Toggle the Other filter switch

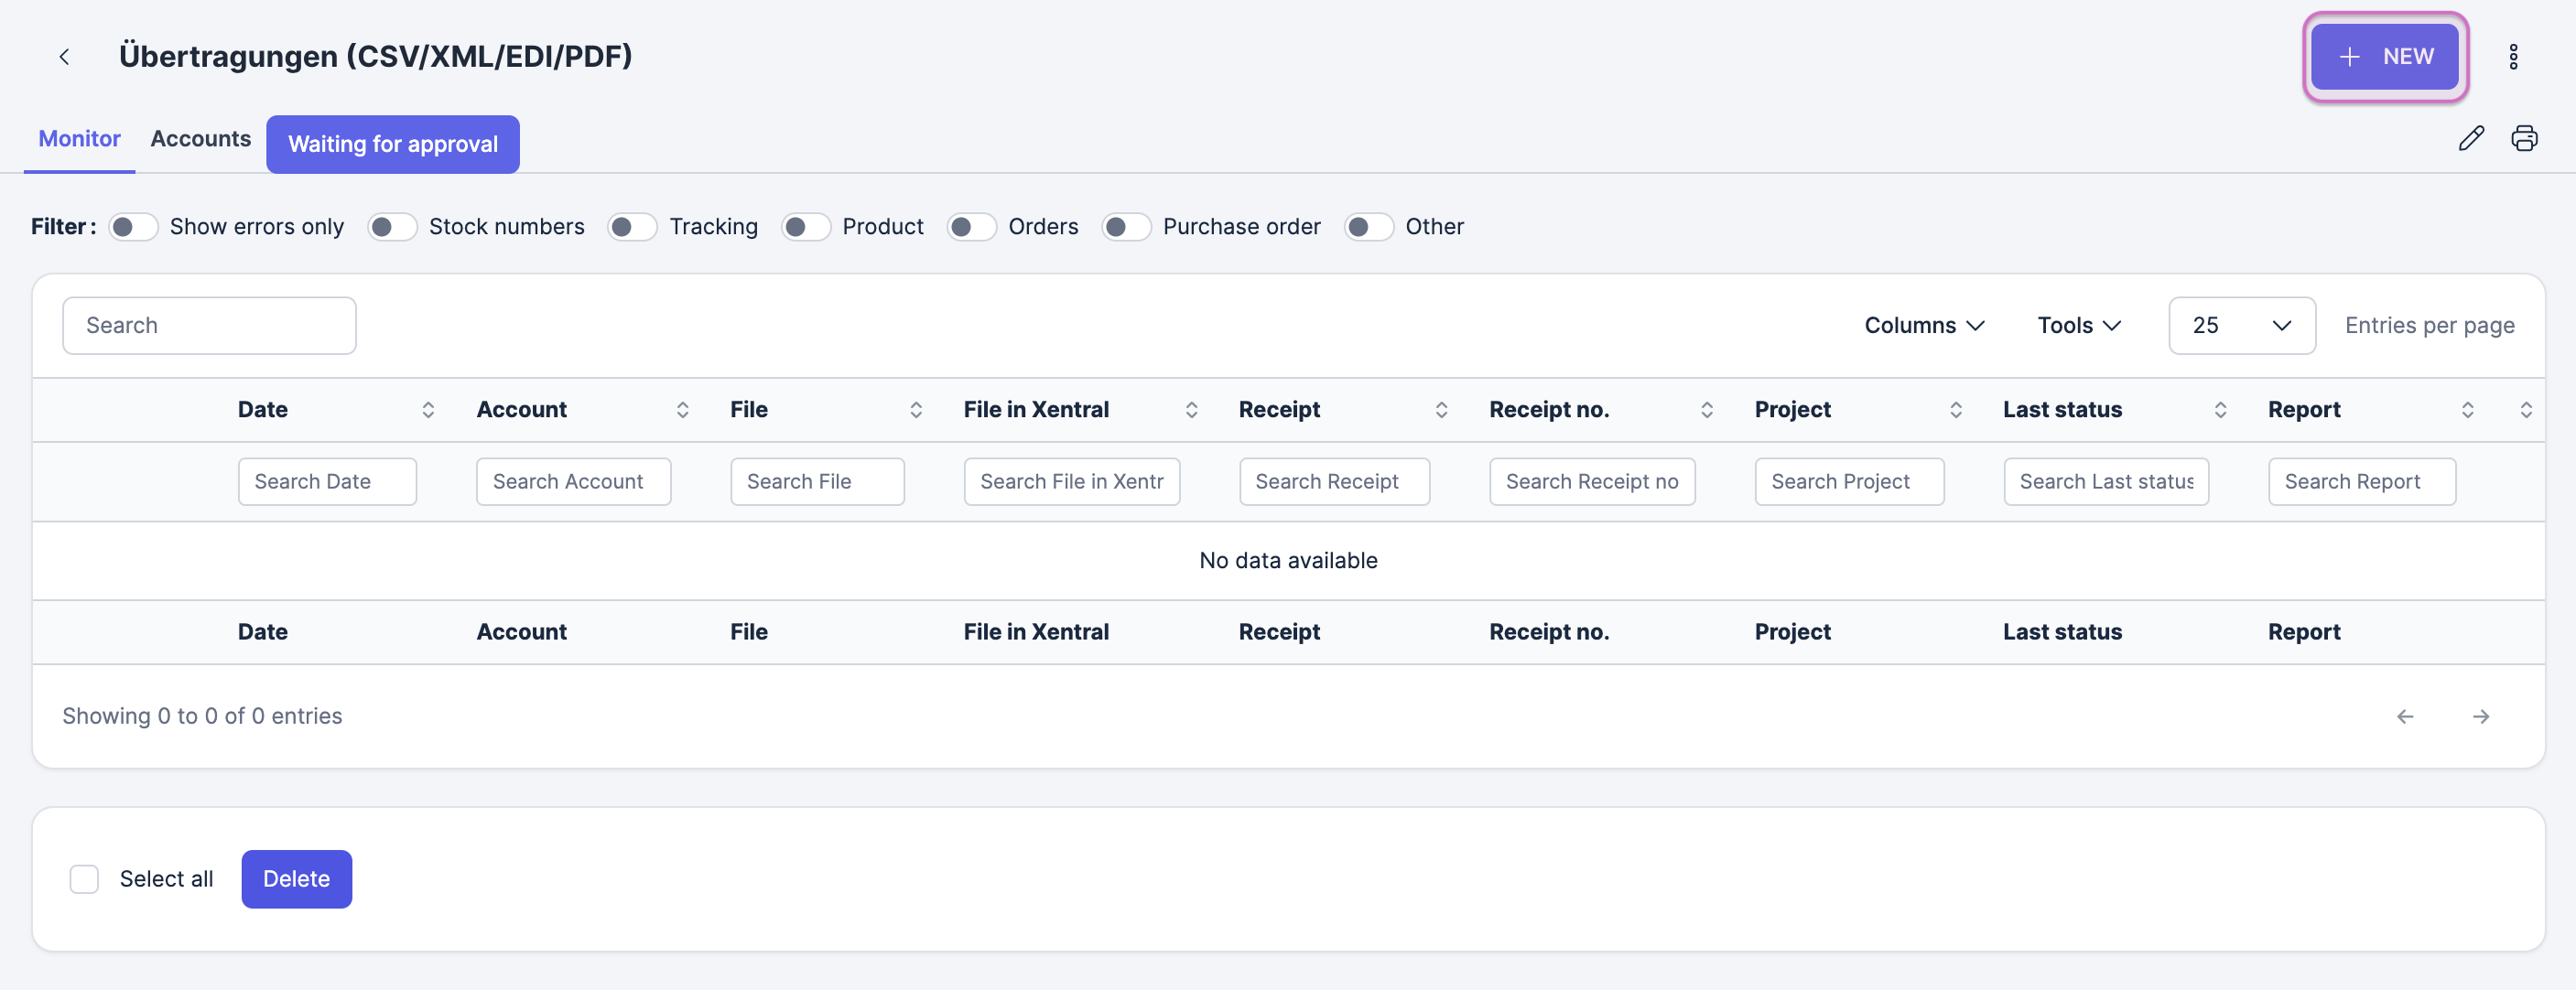[x=1369, y=227]
